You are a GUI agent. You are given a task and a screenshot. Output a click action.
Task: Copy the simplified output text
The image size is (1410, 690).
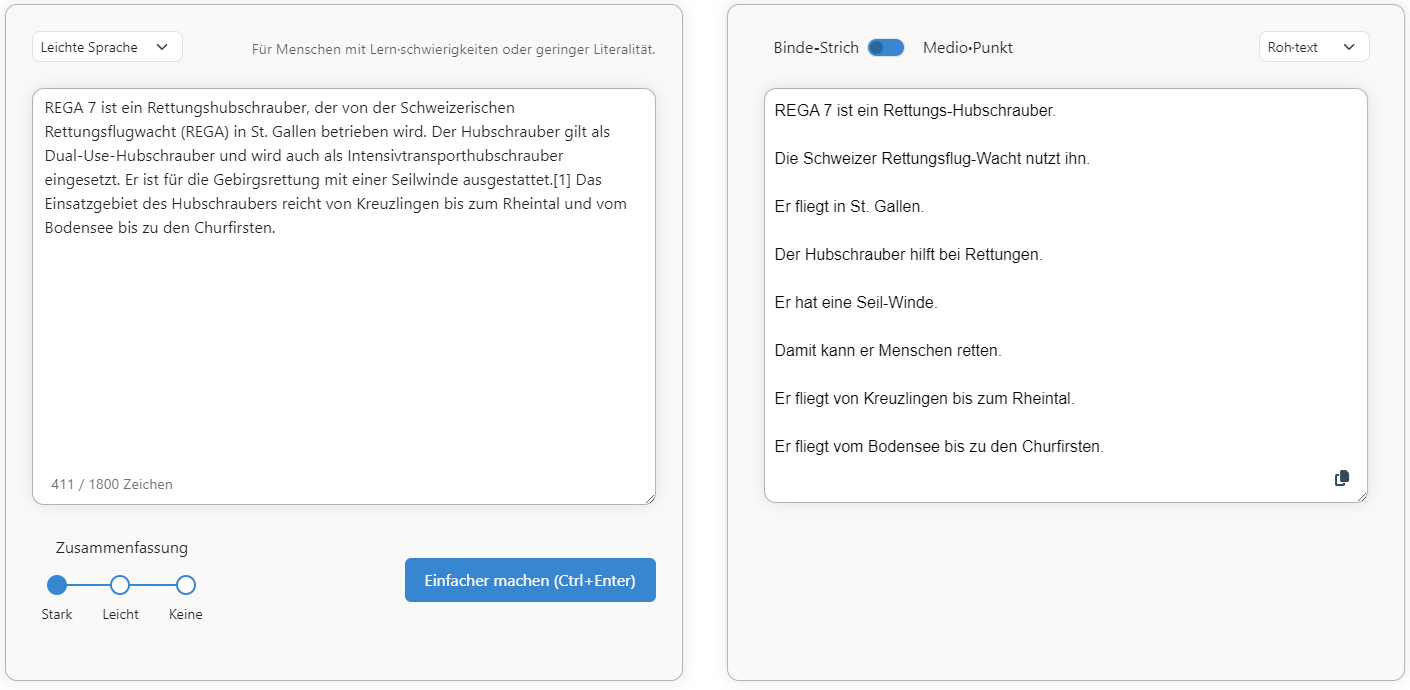(1342, 478)
